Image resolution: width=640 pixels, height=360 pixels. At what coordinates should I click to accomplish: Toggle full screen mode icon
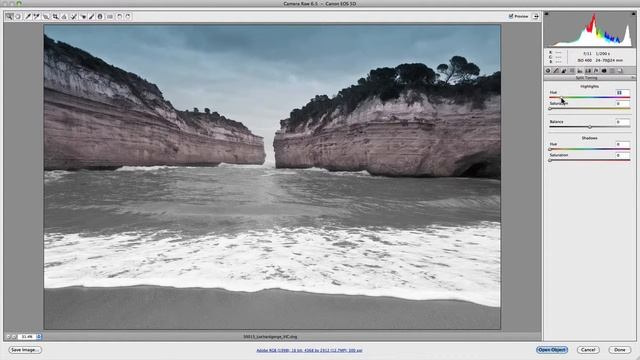click(x=536, y=16)
